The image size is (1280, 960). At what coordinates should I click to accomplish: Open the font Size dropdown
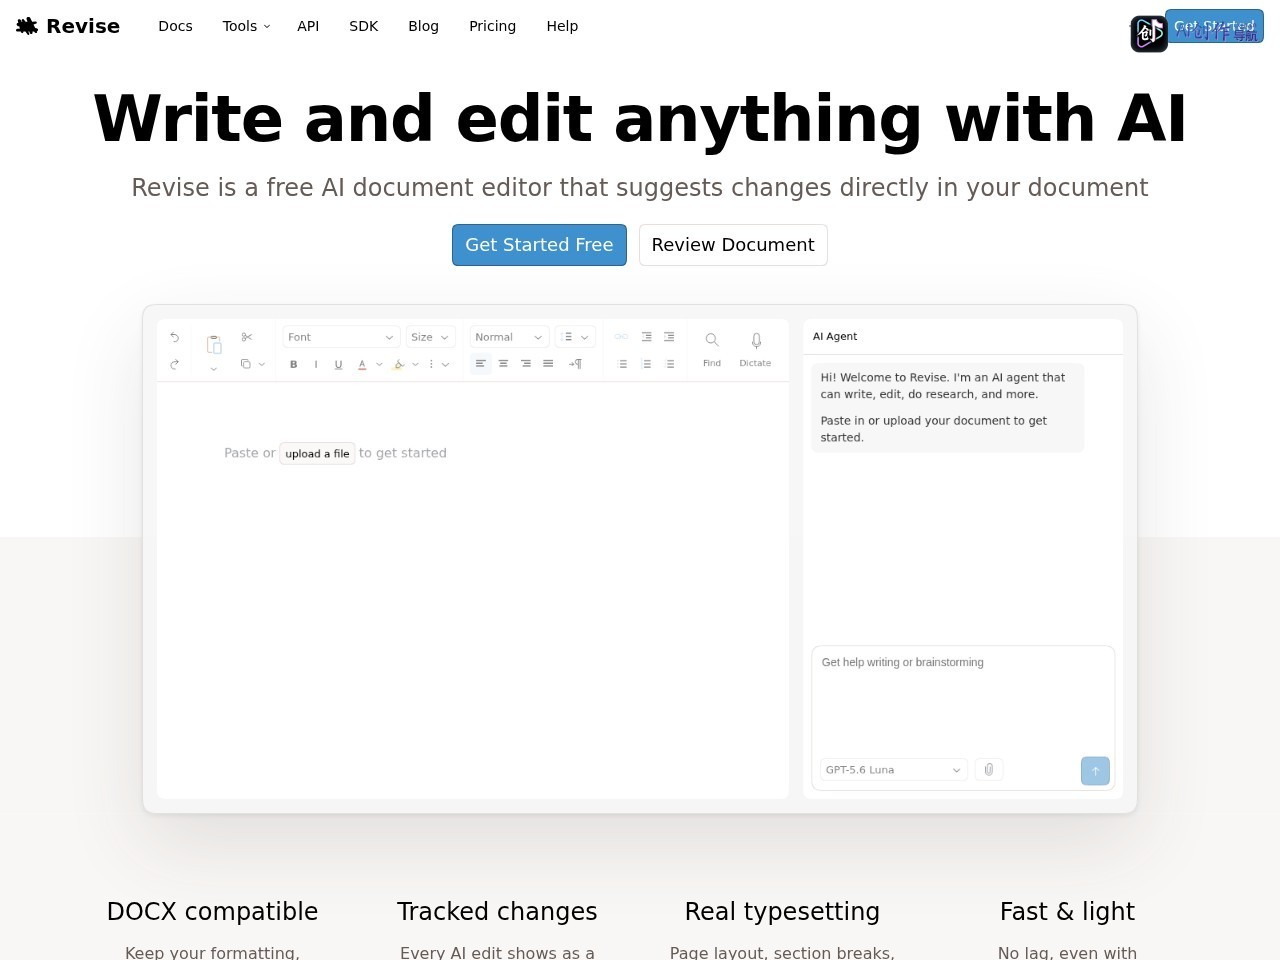pyautogui.click(x=430, y=337)
